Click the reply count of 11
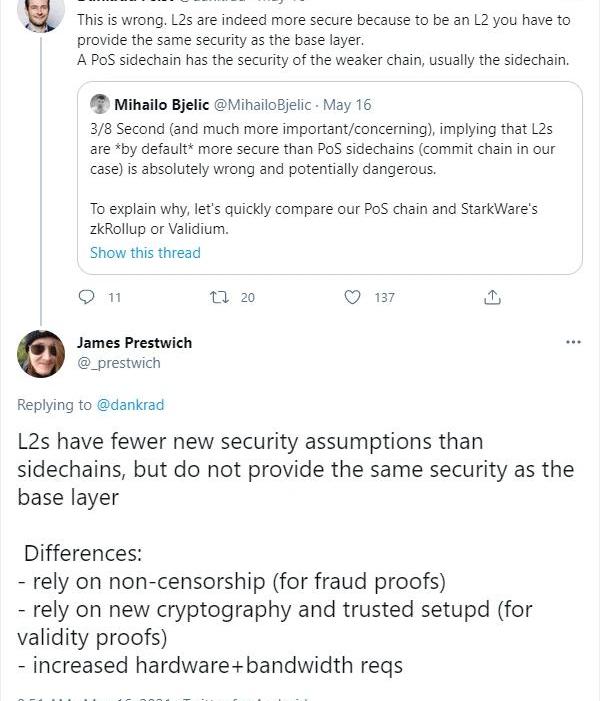Image resolution: width=601 pixels, height=701 pixels. tap(114, 297)
